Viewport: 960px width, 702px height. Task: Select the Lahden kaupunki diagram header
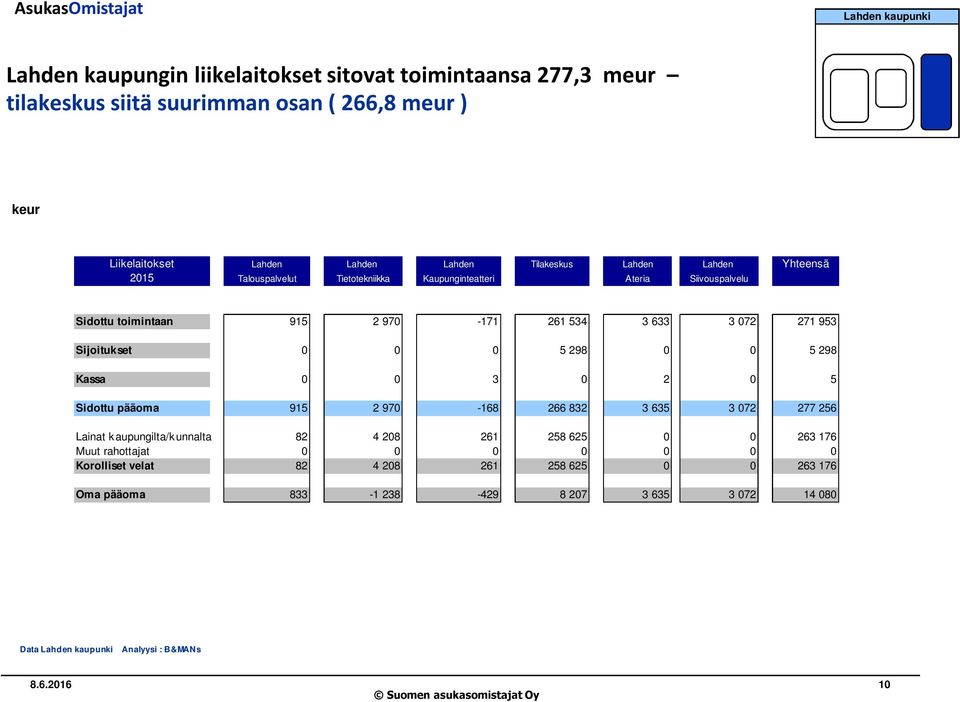887,17
